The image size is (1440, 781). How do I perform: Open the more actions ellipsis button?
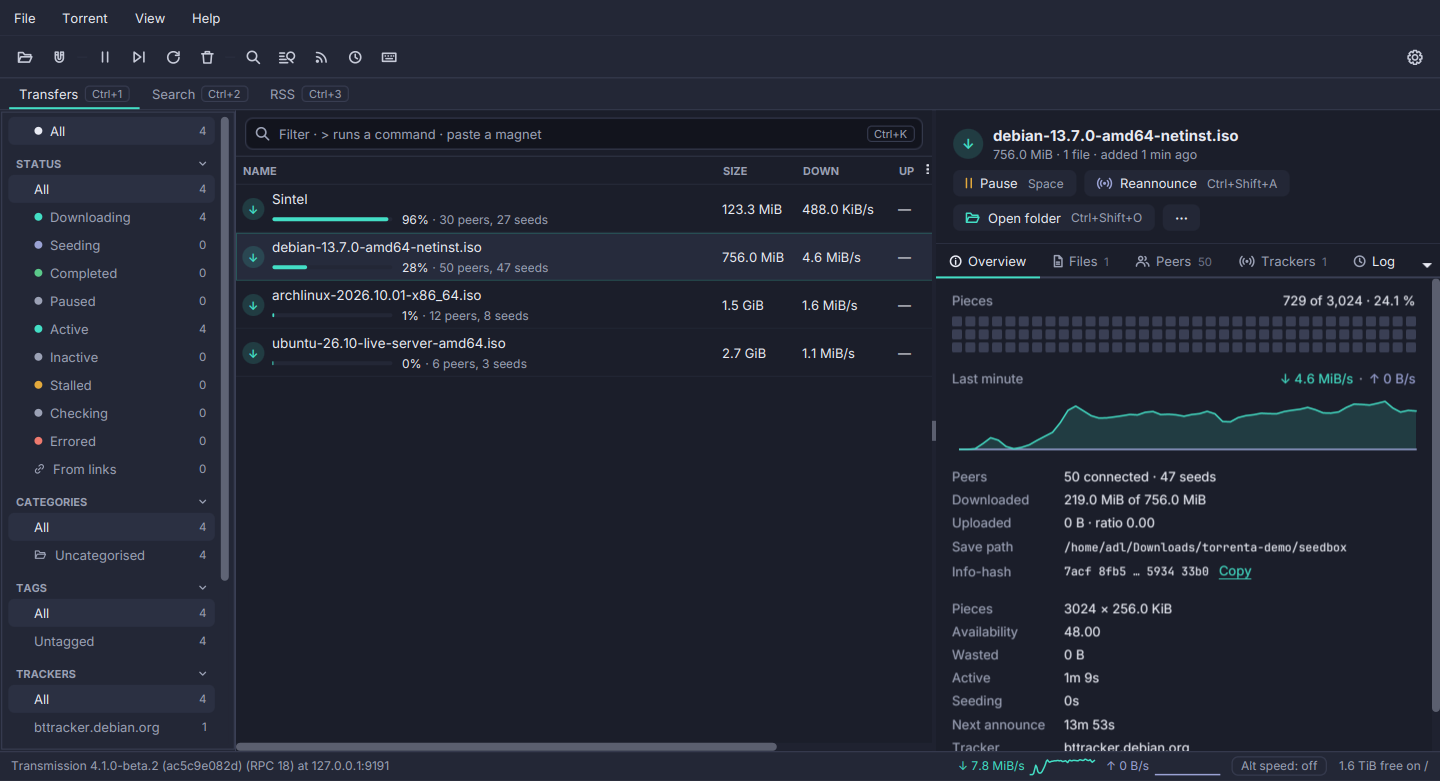click(x=1181, y=218)
